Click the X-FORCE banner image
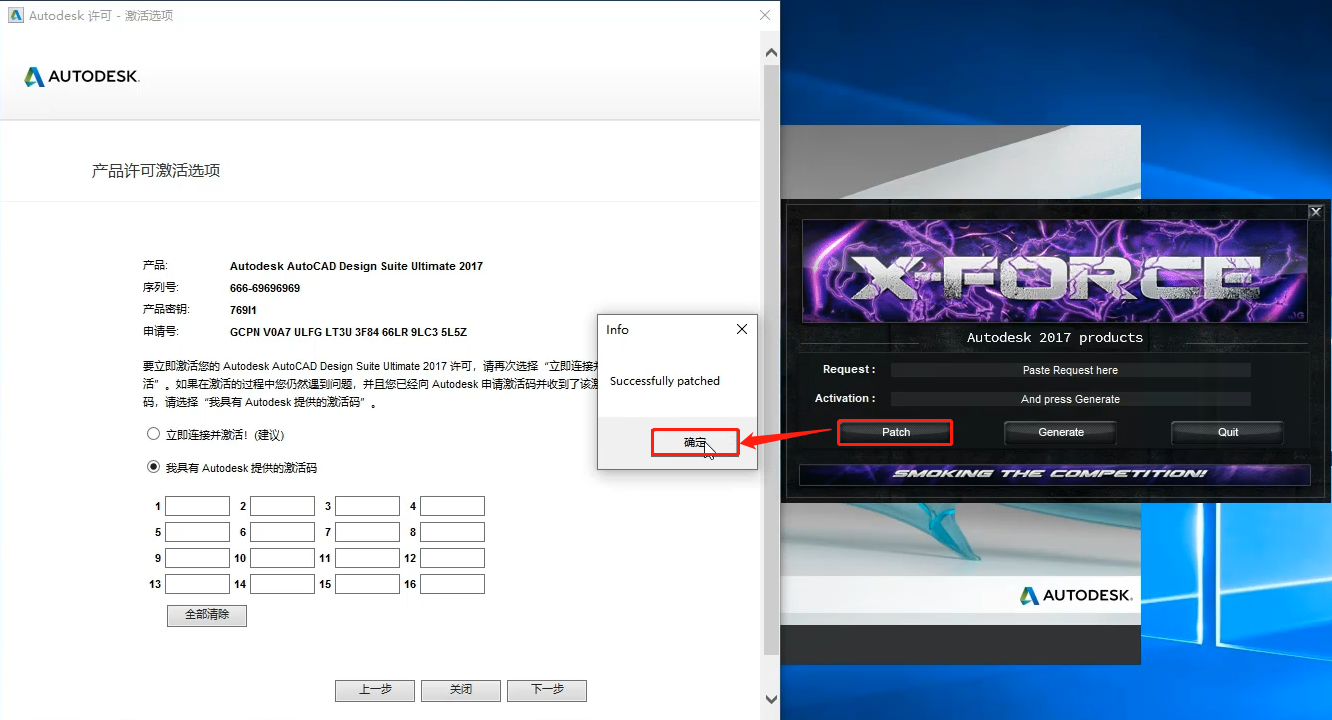1332x720 pixels. (1055, 270)
